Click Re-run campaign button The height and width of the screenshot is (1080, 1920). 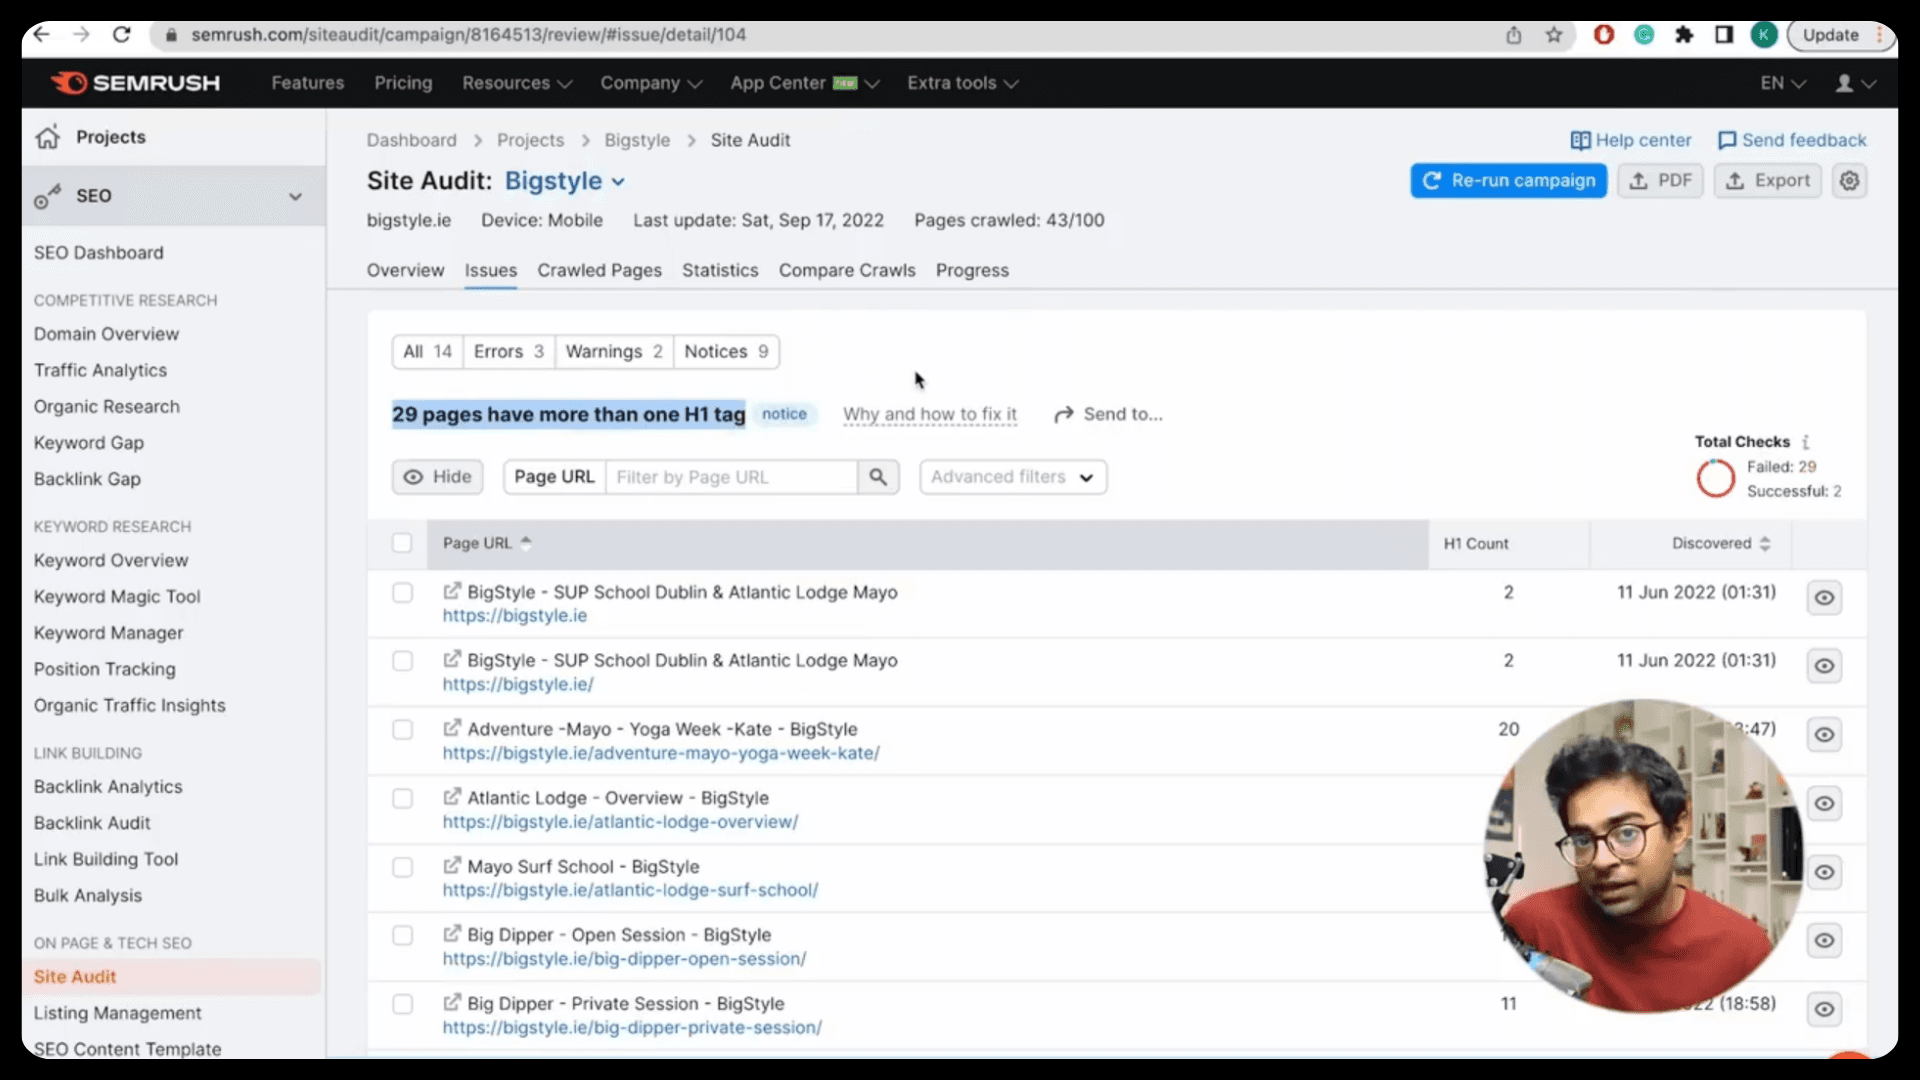point(1508,181)
